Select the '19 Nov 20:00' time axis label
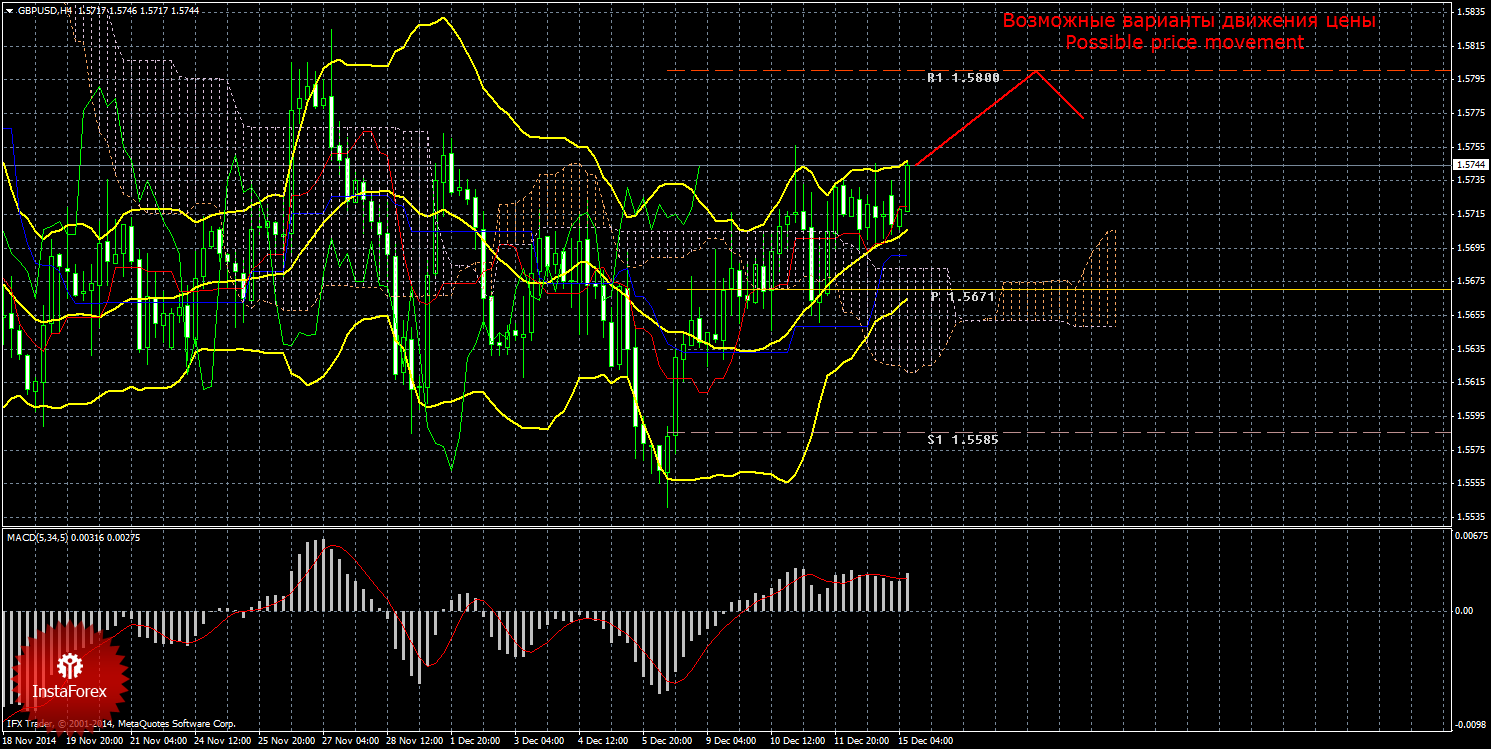The width and height of the screenshot is (1491, 749). point(96,742)
